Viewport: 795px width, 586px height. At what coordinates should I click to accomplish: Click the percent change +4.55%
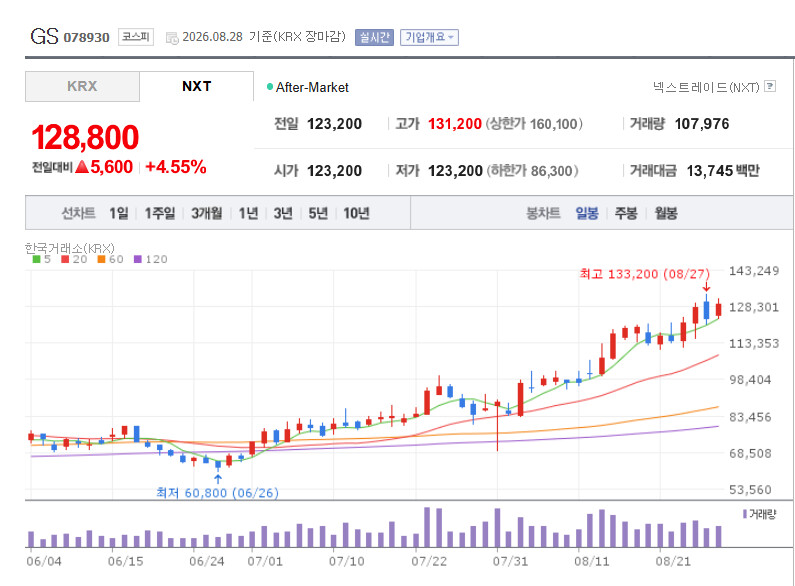pos(175,167)
